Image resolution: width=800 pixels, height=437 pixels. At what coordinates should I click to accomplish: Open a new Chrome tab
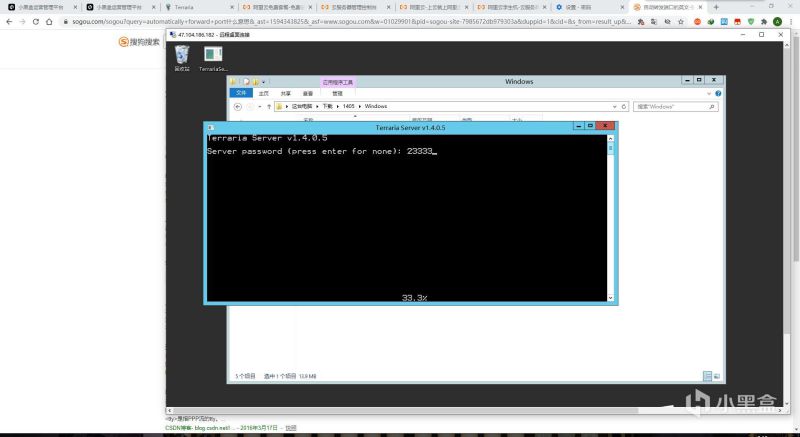pos(716,7)
